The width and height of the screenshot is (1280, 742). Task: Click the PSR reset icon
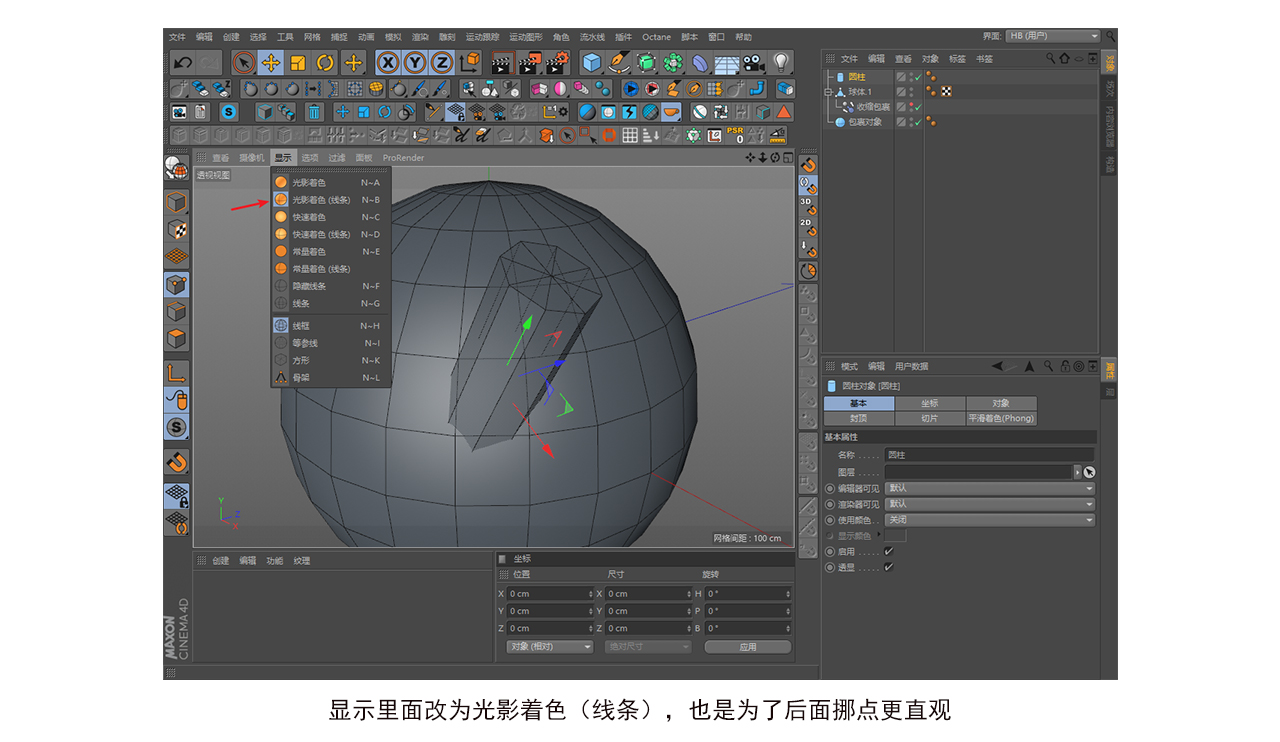[735, 135]
